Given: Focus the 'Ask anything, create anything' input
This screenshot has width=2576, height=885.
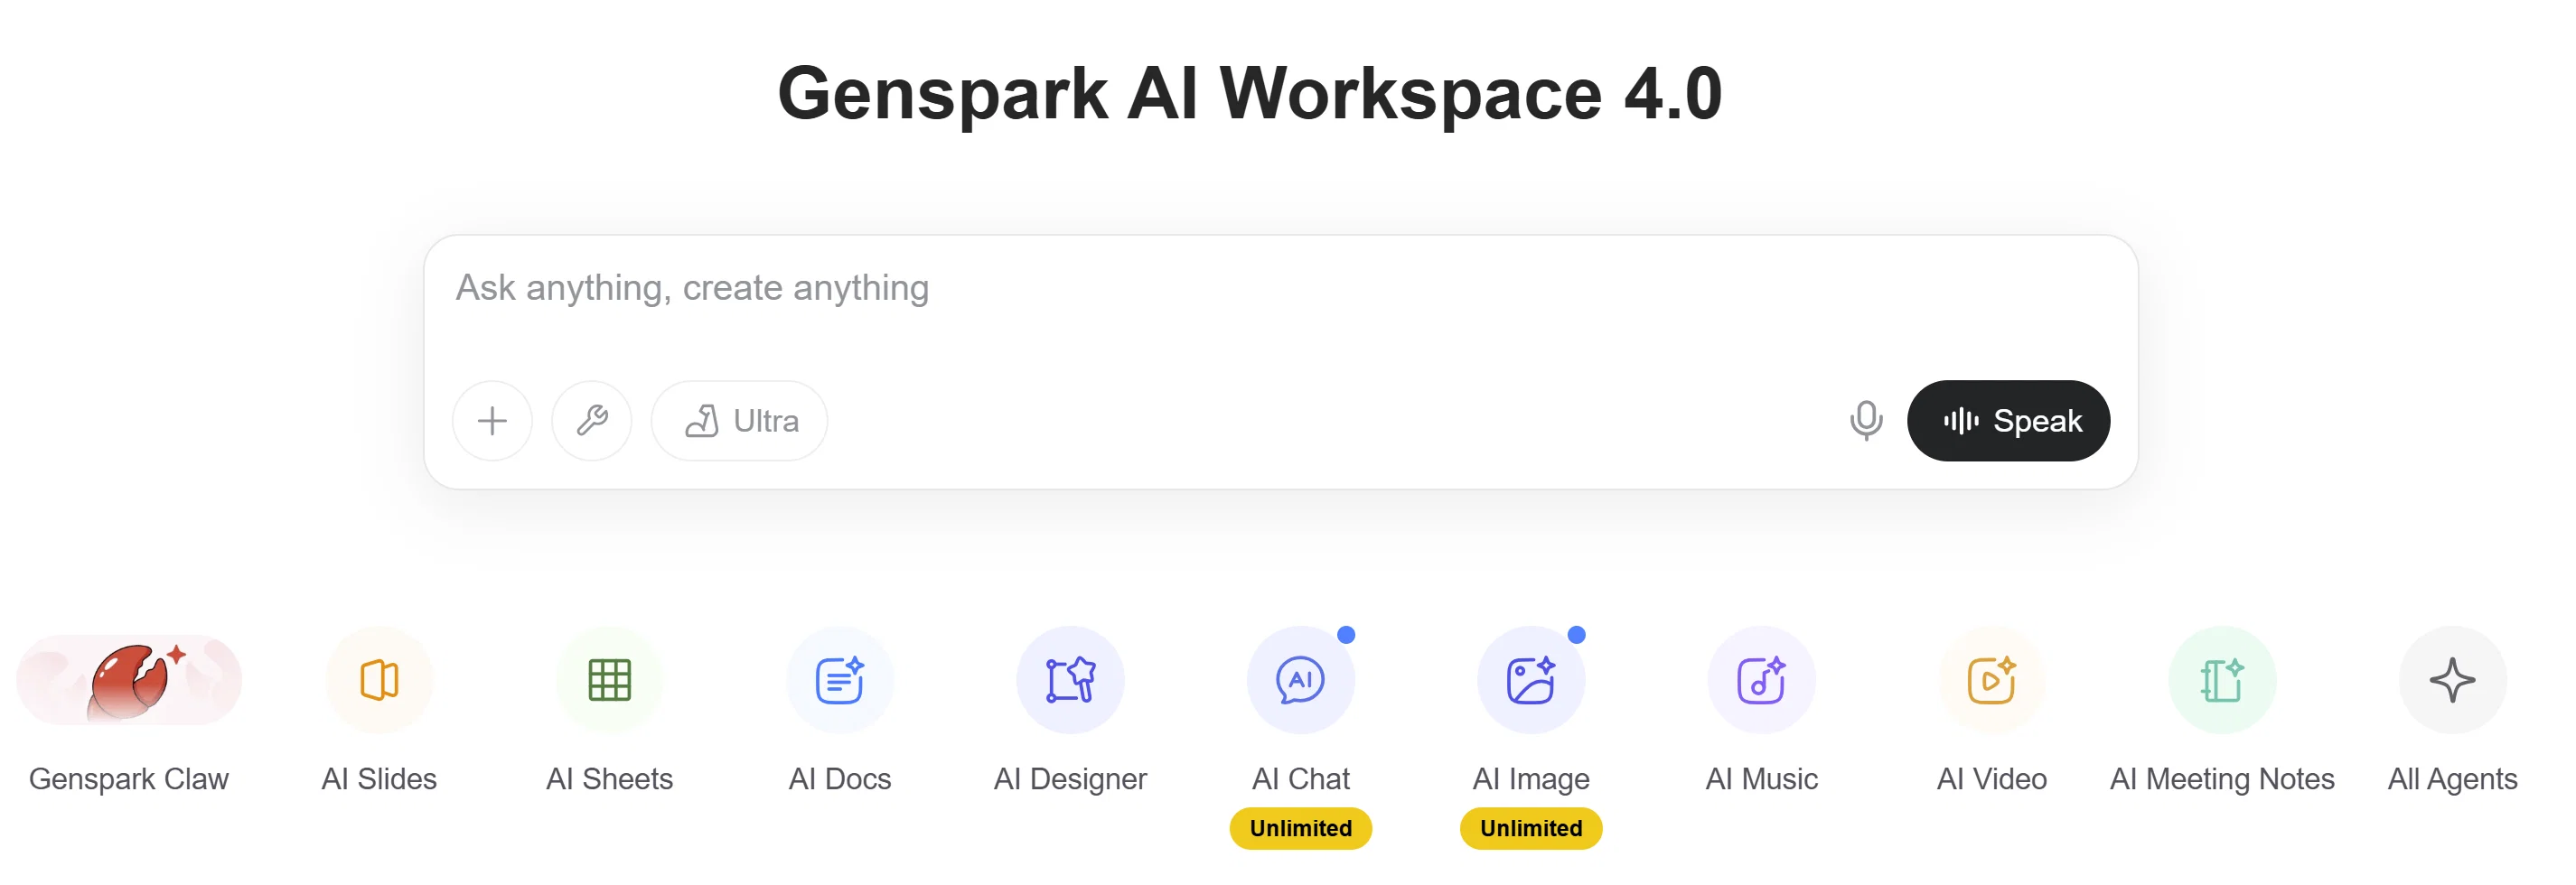Looking at the screenshot, I should [x=1280, y=289].
